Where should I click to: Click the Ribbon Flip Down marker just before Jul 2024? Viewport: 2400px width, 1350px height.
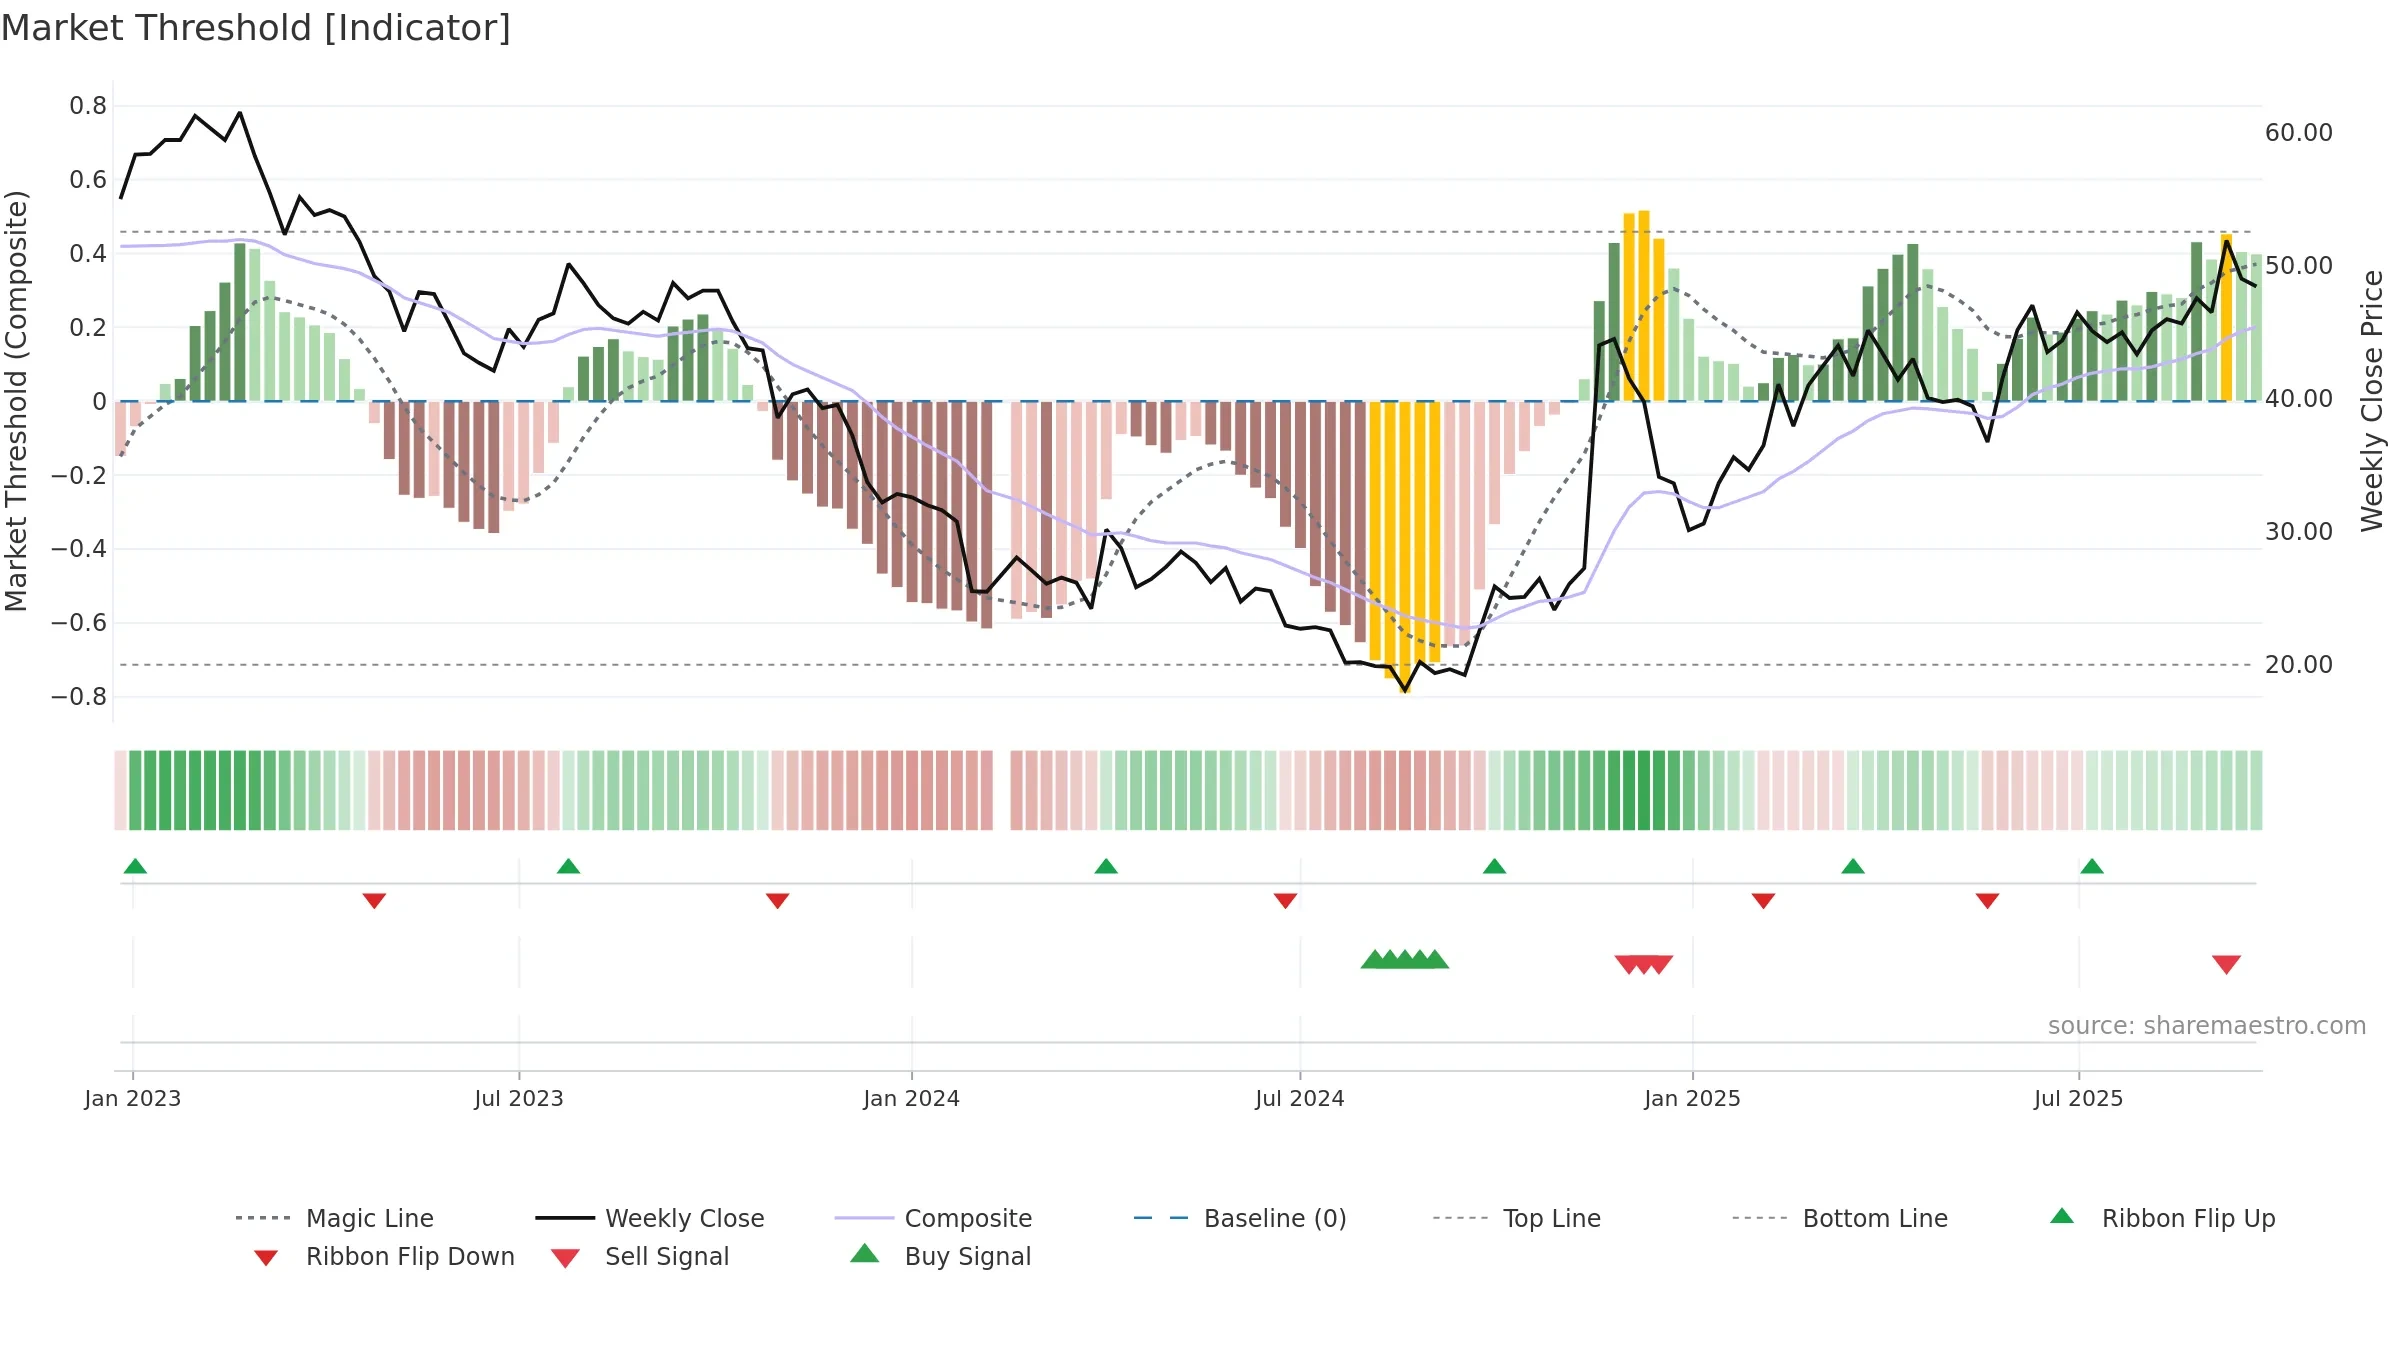(x=1285, y=900)
